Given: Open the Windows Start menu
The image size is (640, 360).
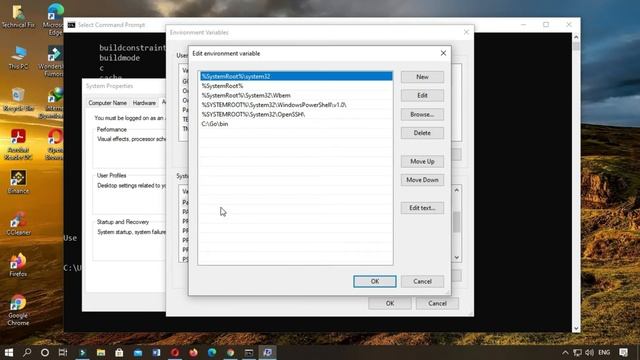Looking at the screenshot, I should 9,352.
